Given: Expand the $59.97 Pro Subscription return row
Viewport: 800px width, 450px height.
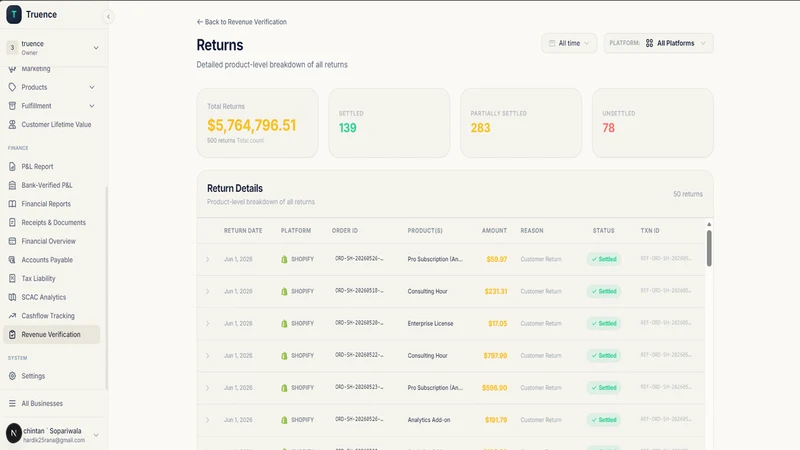Looking at the screenshot, I should pos(208,259).
